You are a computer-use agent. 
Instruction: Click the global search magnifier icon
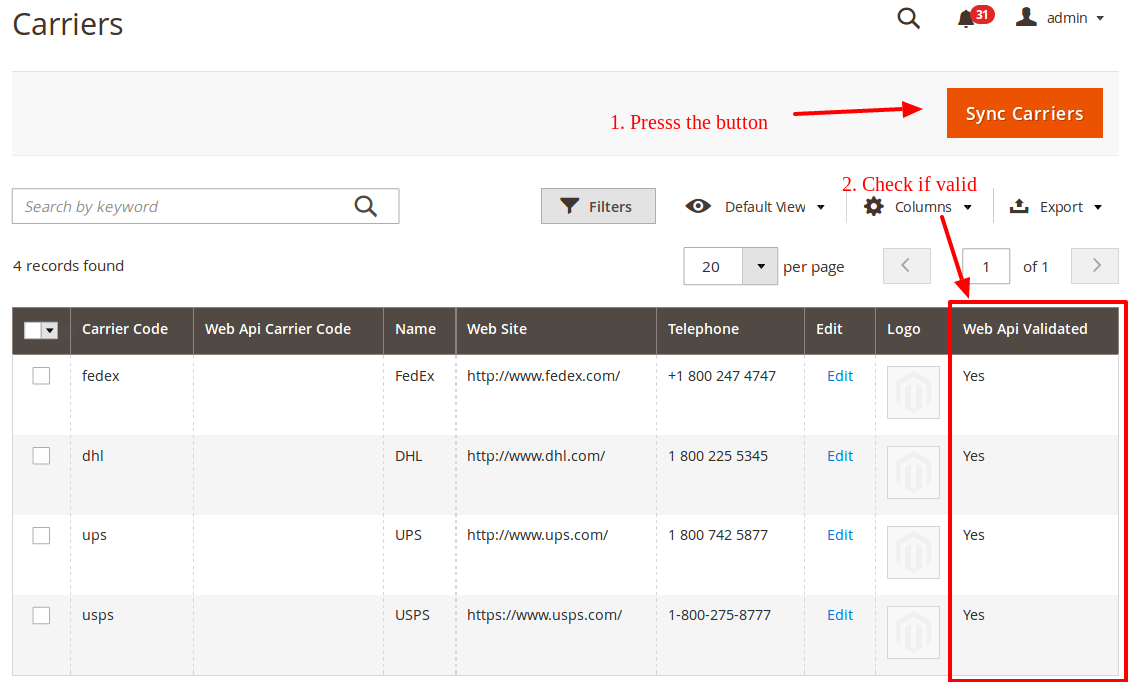coord(908,18)
